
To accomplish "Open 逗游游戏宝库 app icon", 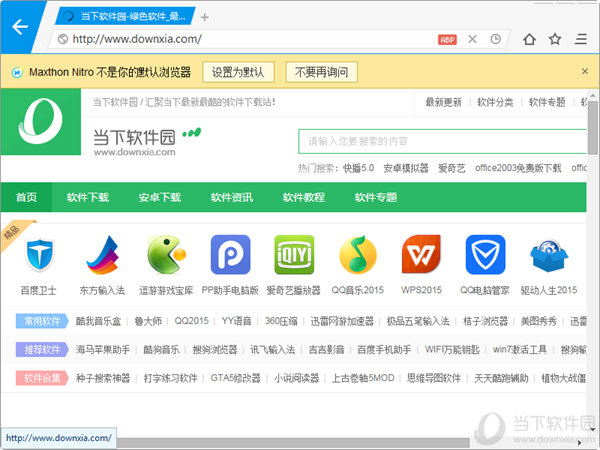I will [x=166, y=255].
